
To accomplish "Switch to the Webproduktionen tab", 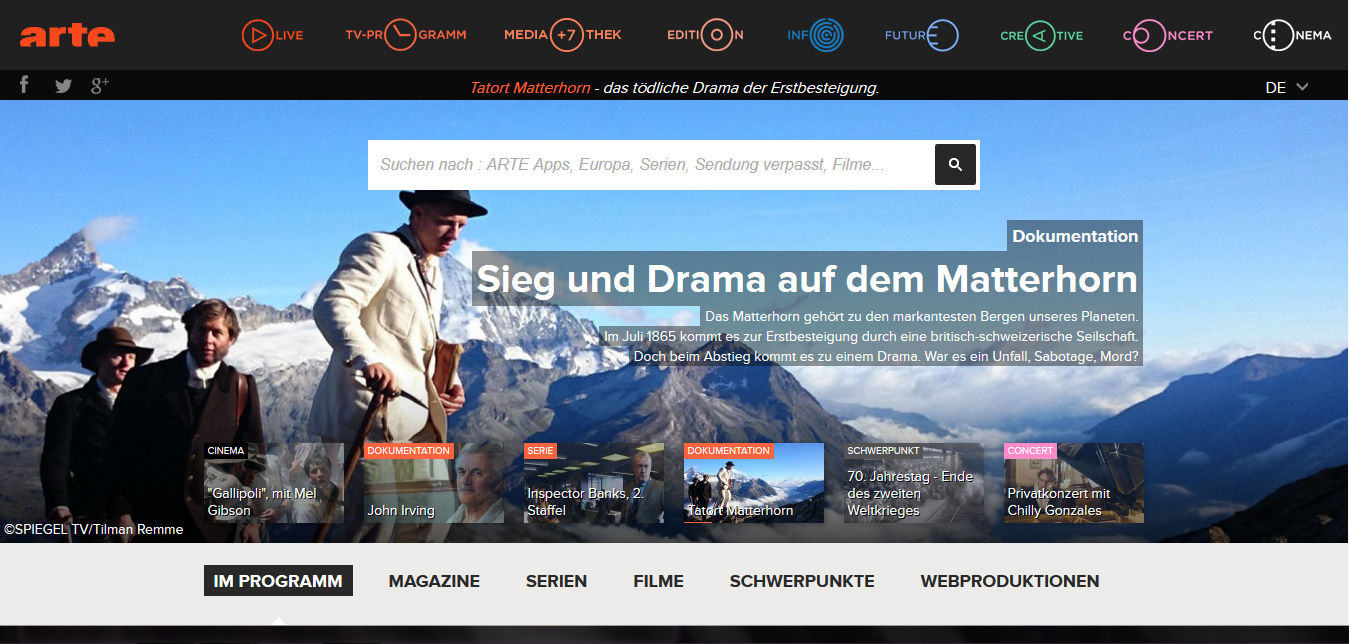I will tap(1010, 581).
